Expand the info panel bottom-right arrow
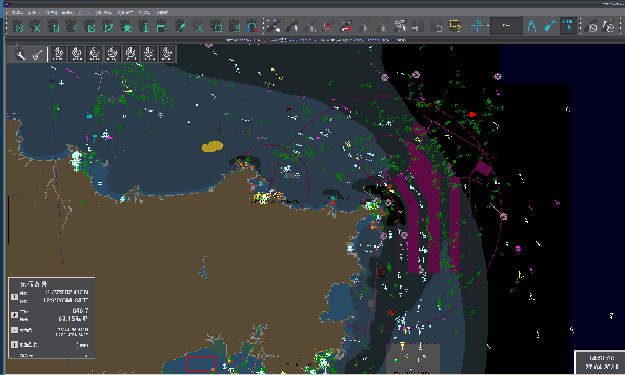The height and width of the screenshot is (375, 625). pos(86,355)
